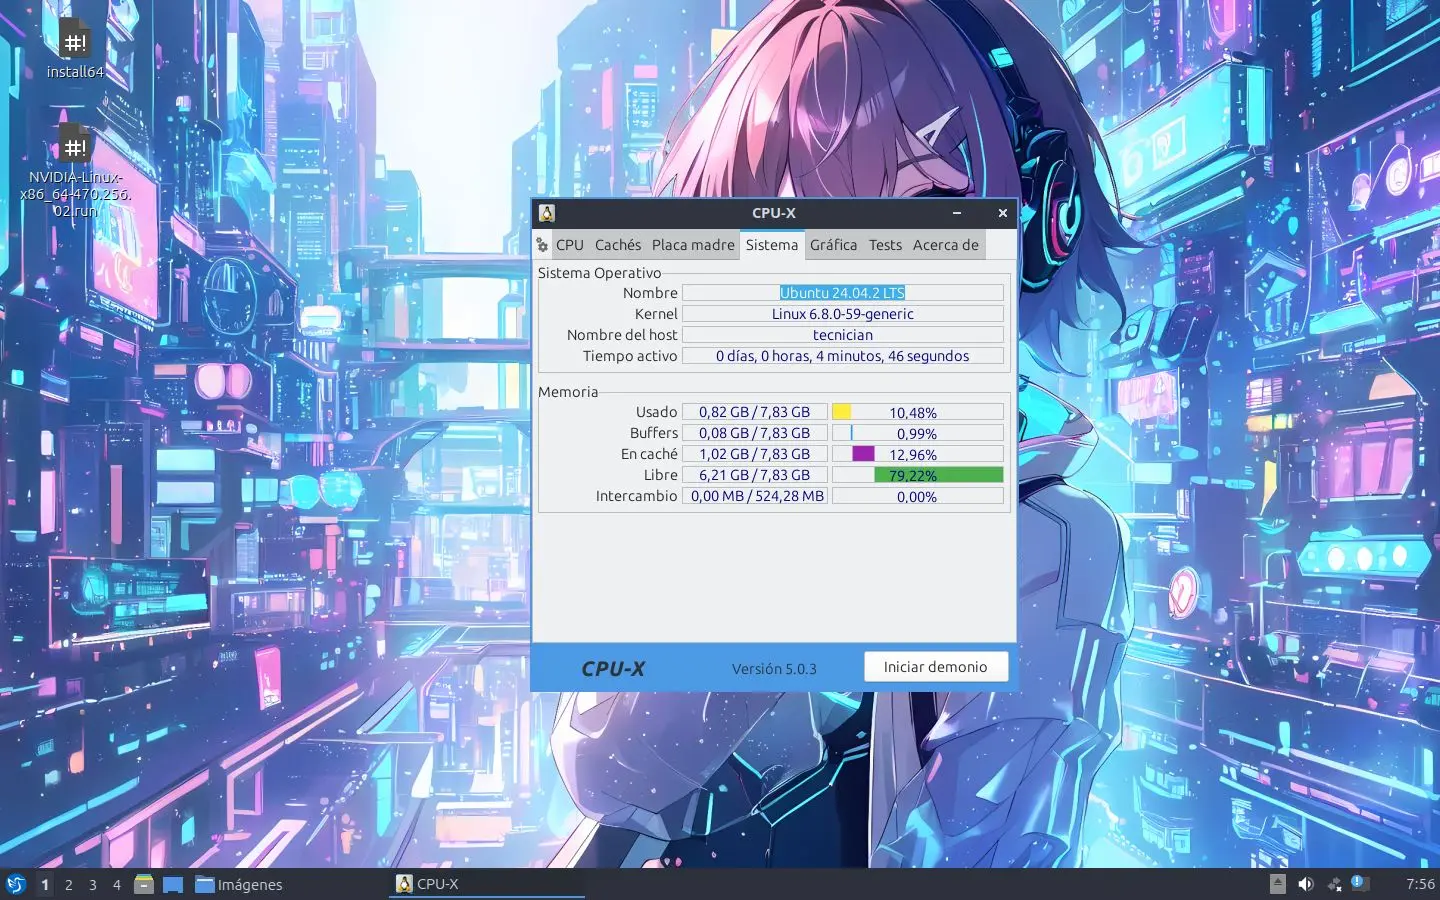Switch to the CPU tab
The height and width of the screenshot is (900, 1440).
570,245
